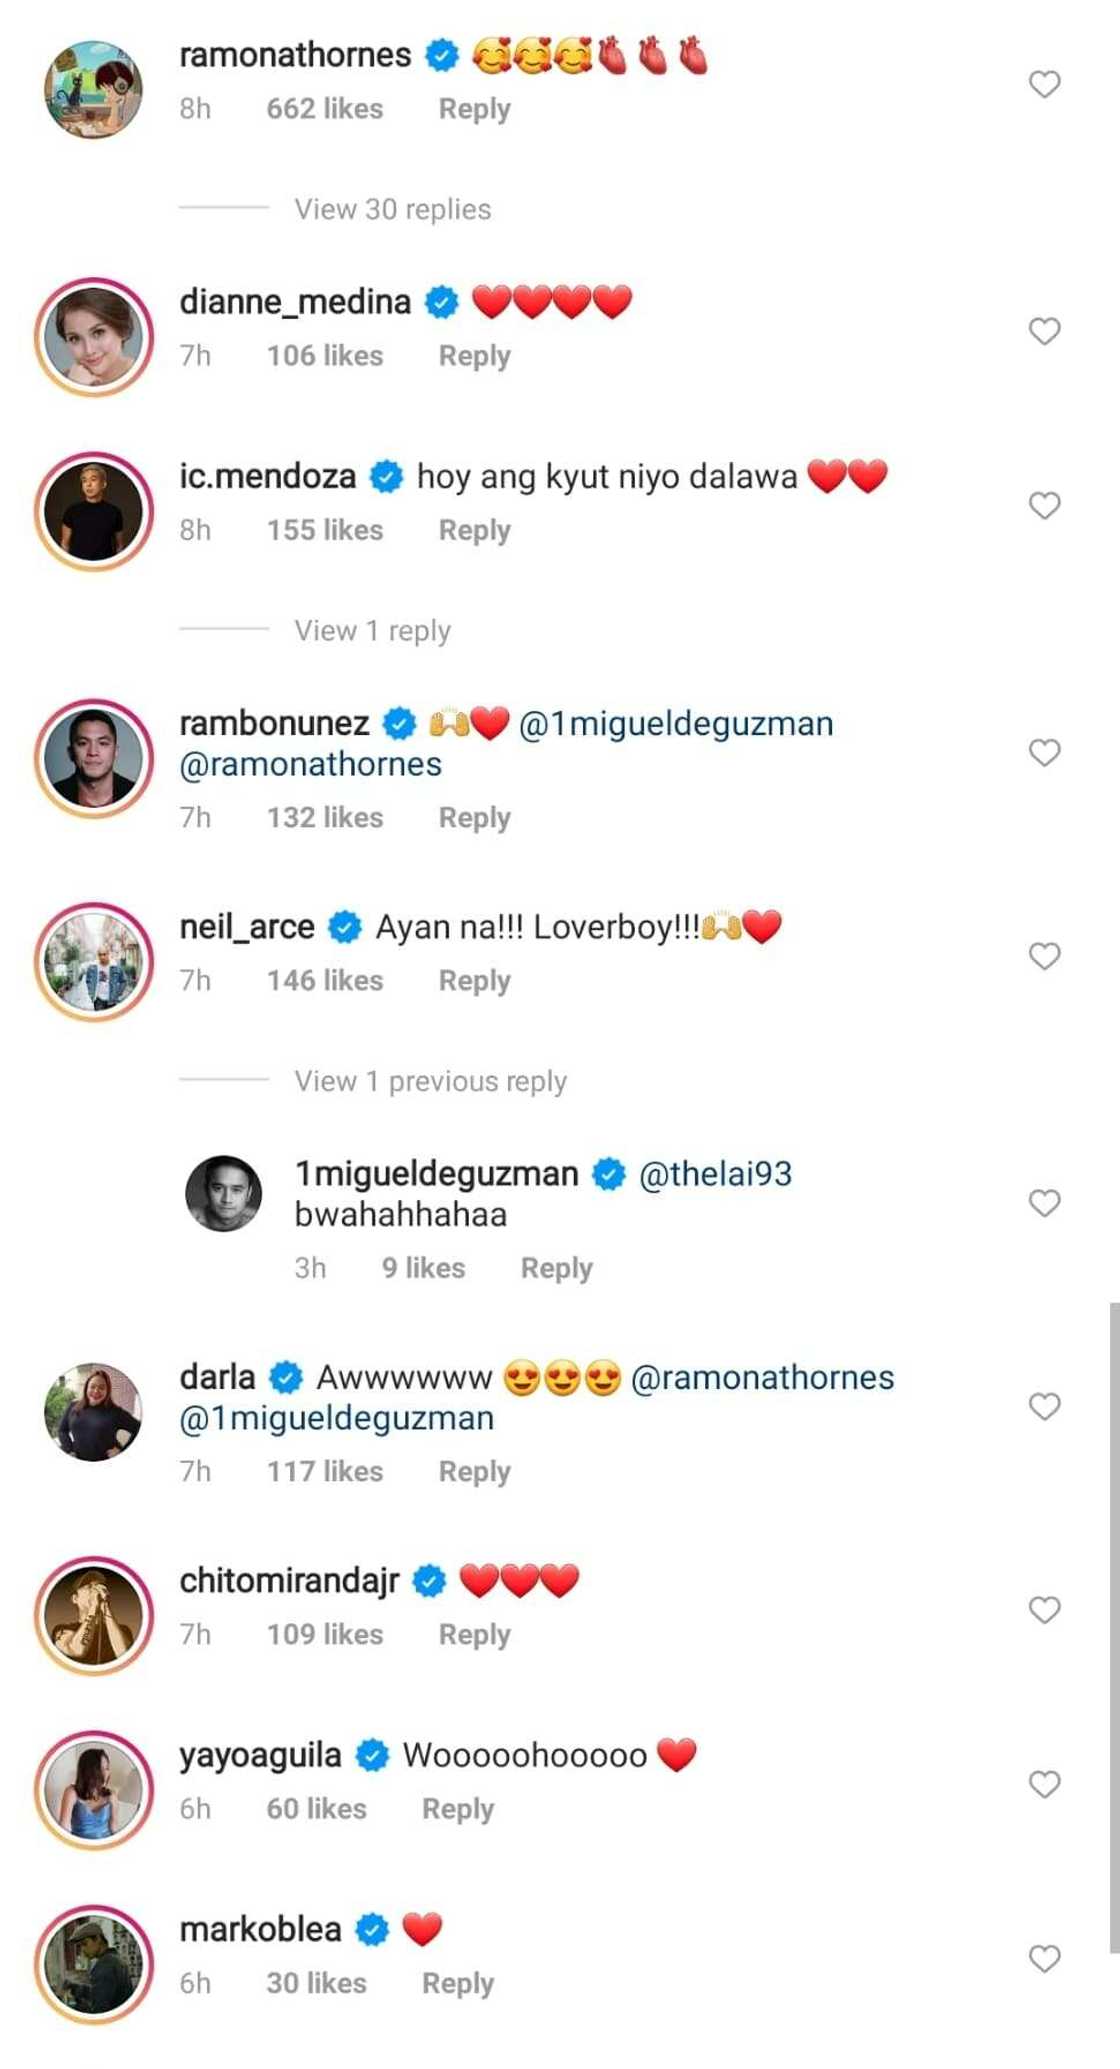Reply to dianne_medina's comment
1120x2069 pixels.
tap(474, 356)
